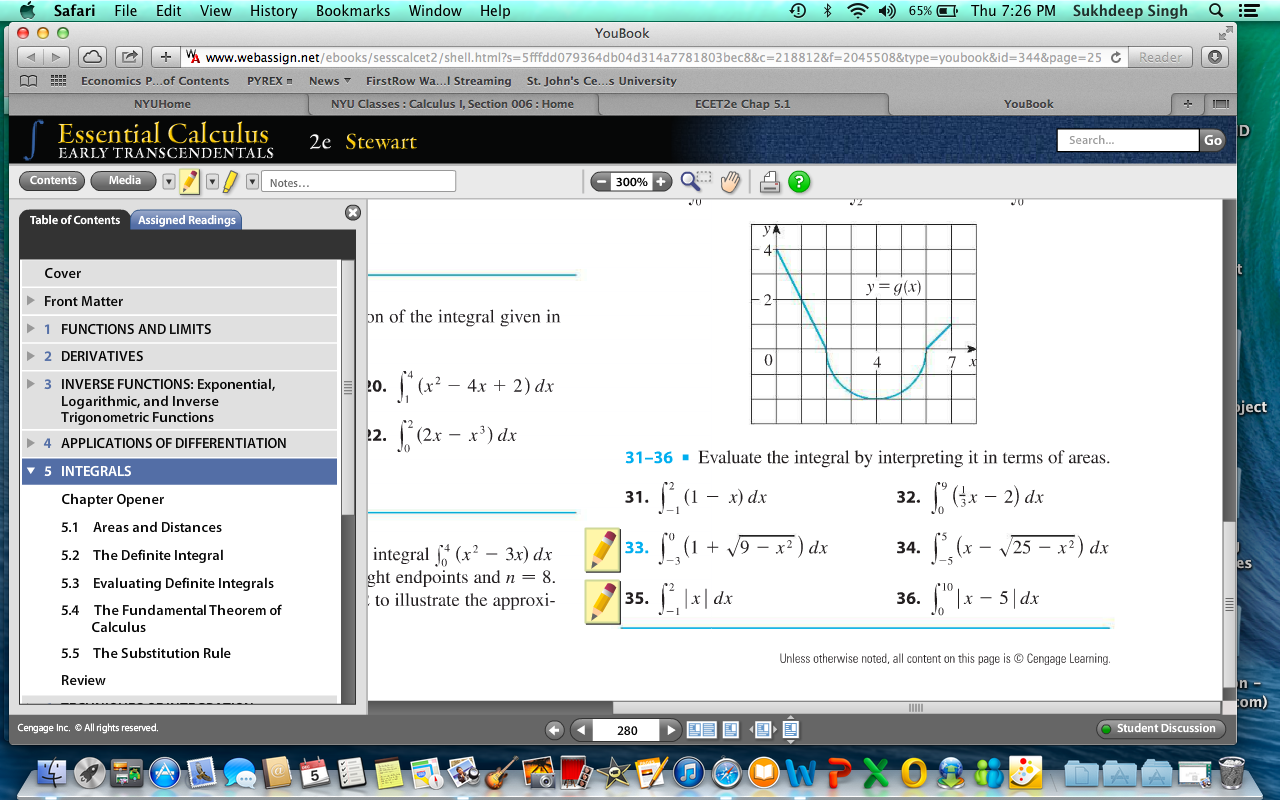
Task: Open the green help icon
Action: pyautogui.click(x=799, y=181)
